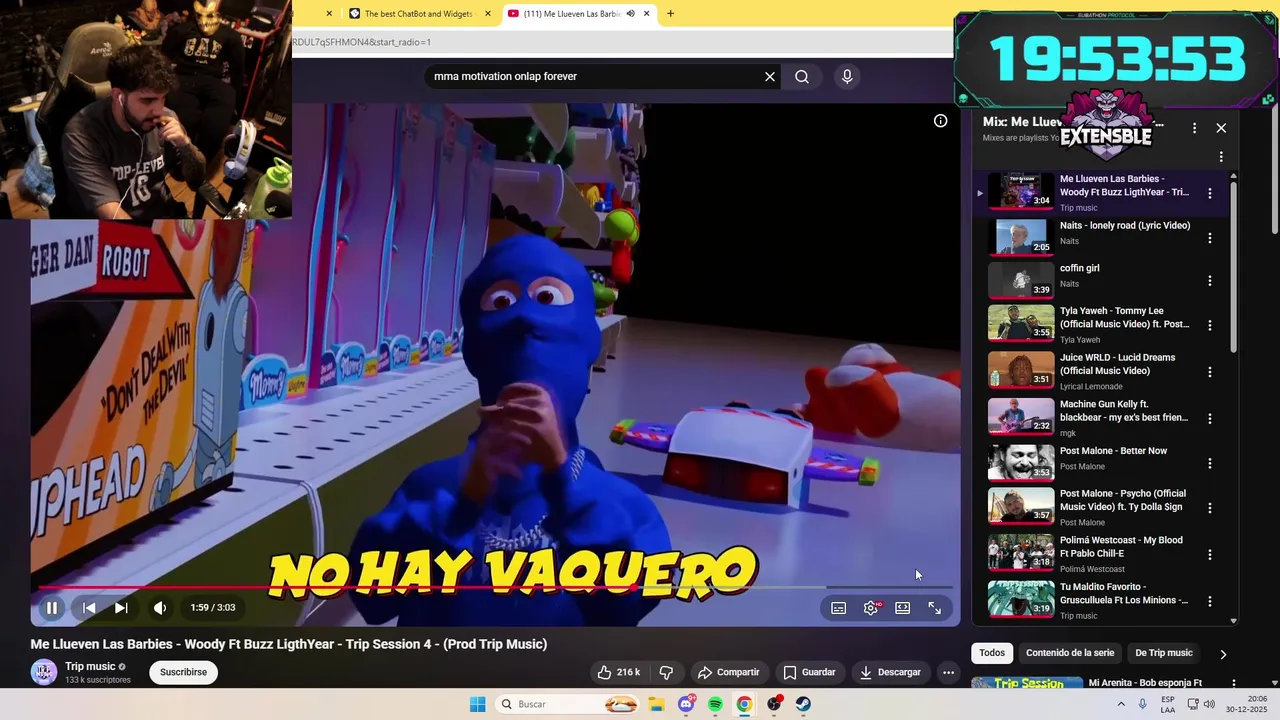Like the video with 216 k likes
This screenshot has width=1280, height=720.
coord(619,672)
